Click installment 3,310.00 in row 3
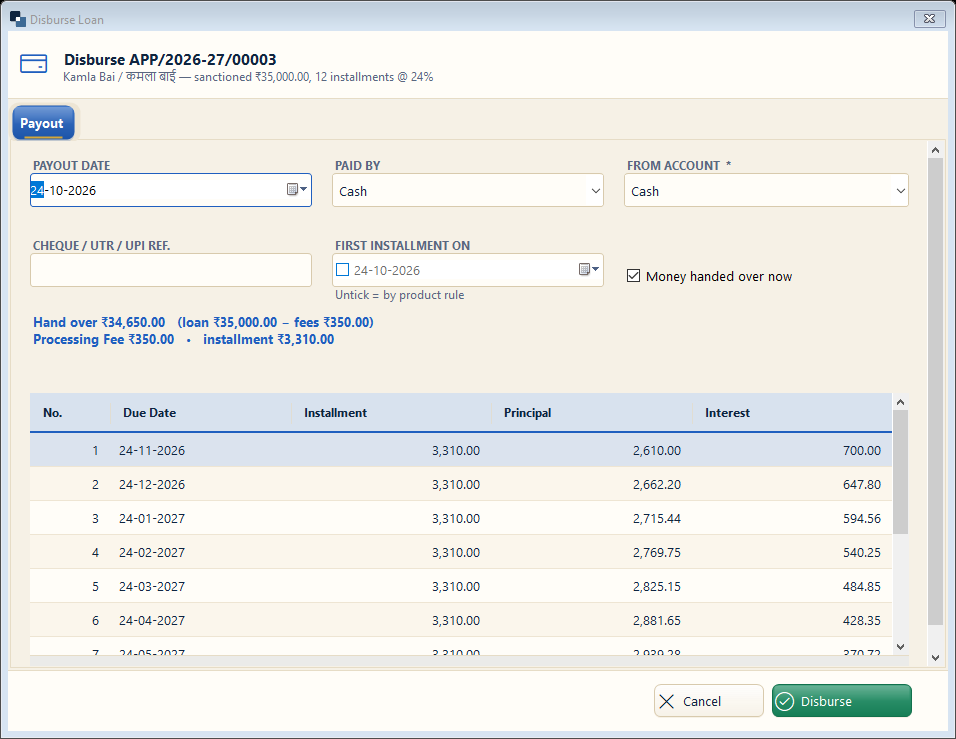Image resolution: width=956 pixels, height=739 pixels. (455, 519)
